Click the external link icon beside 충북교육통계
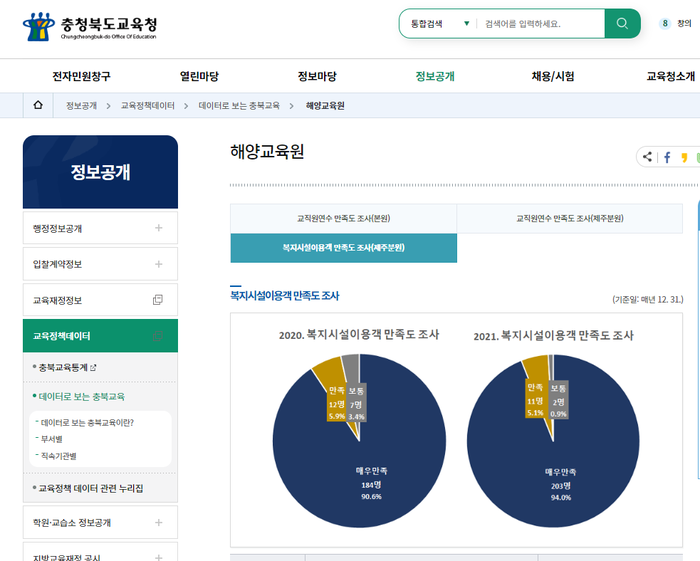The height and width of the screenshot is (561, 700). [x=94, y=367]
